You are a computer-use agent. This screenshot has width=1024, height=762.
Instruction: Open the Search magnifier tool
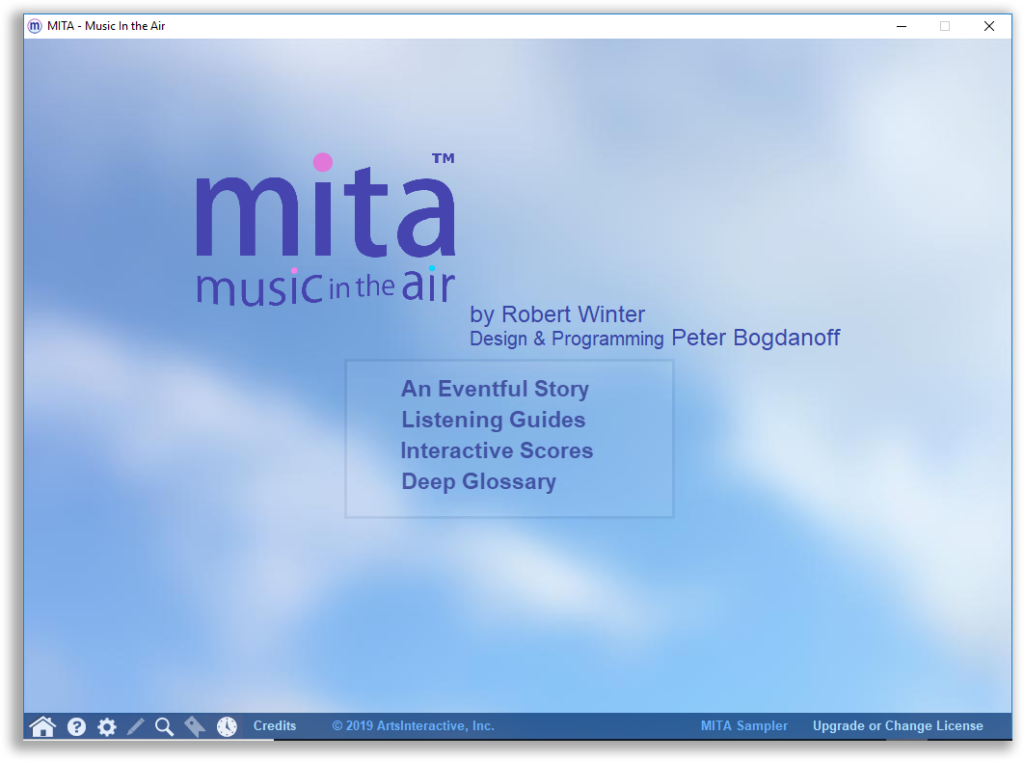point(163,727)
